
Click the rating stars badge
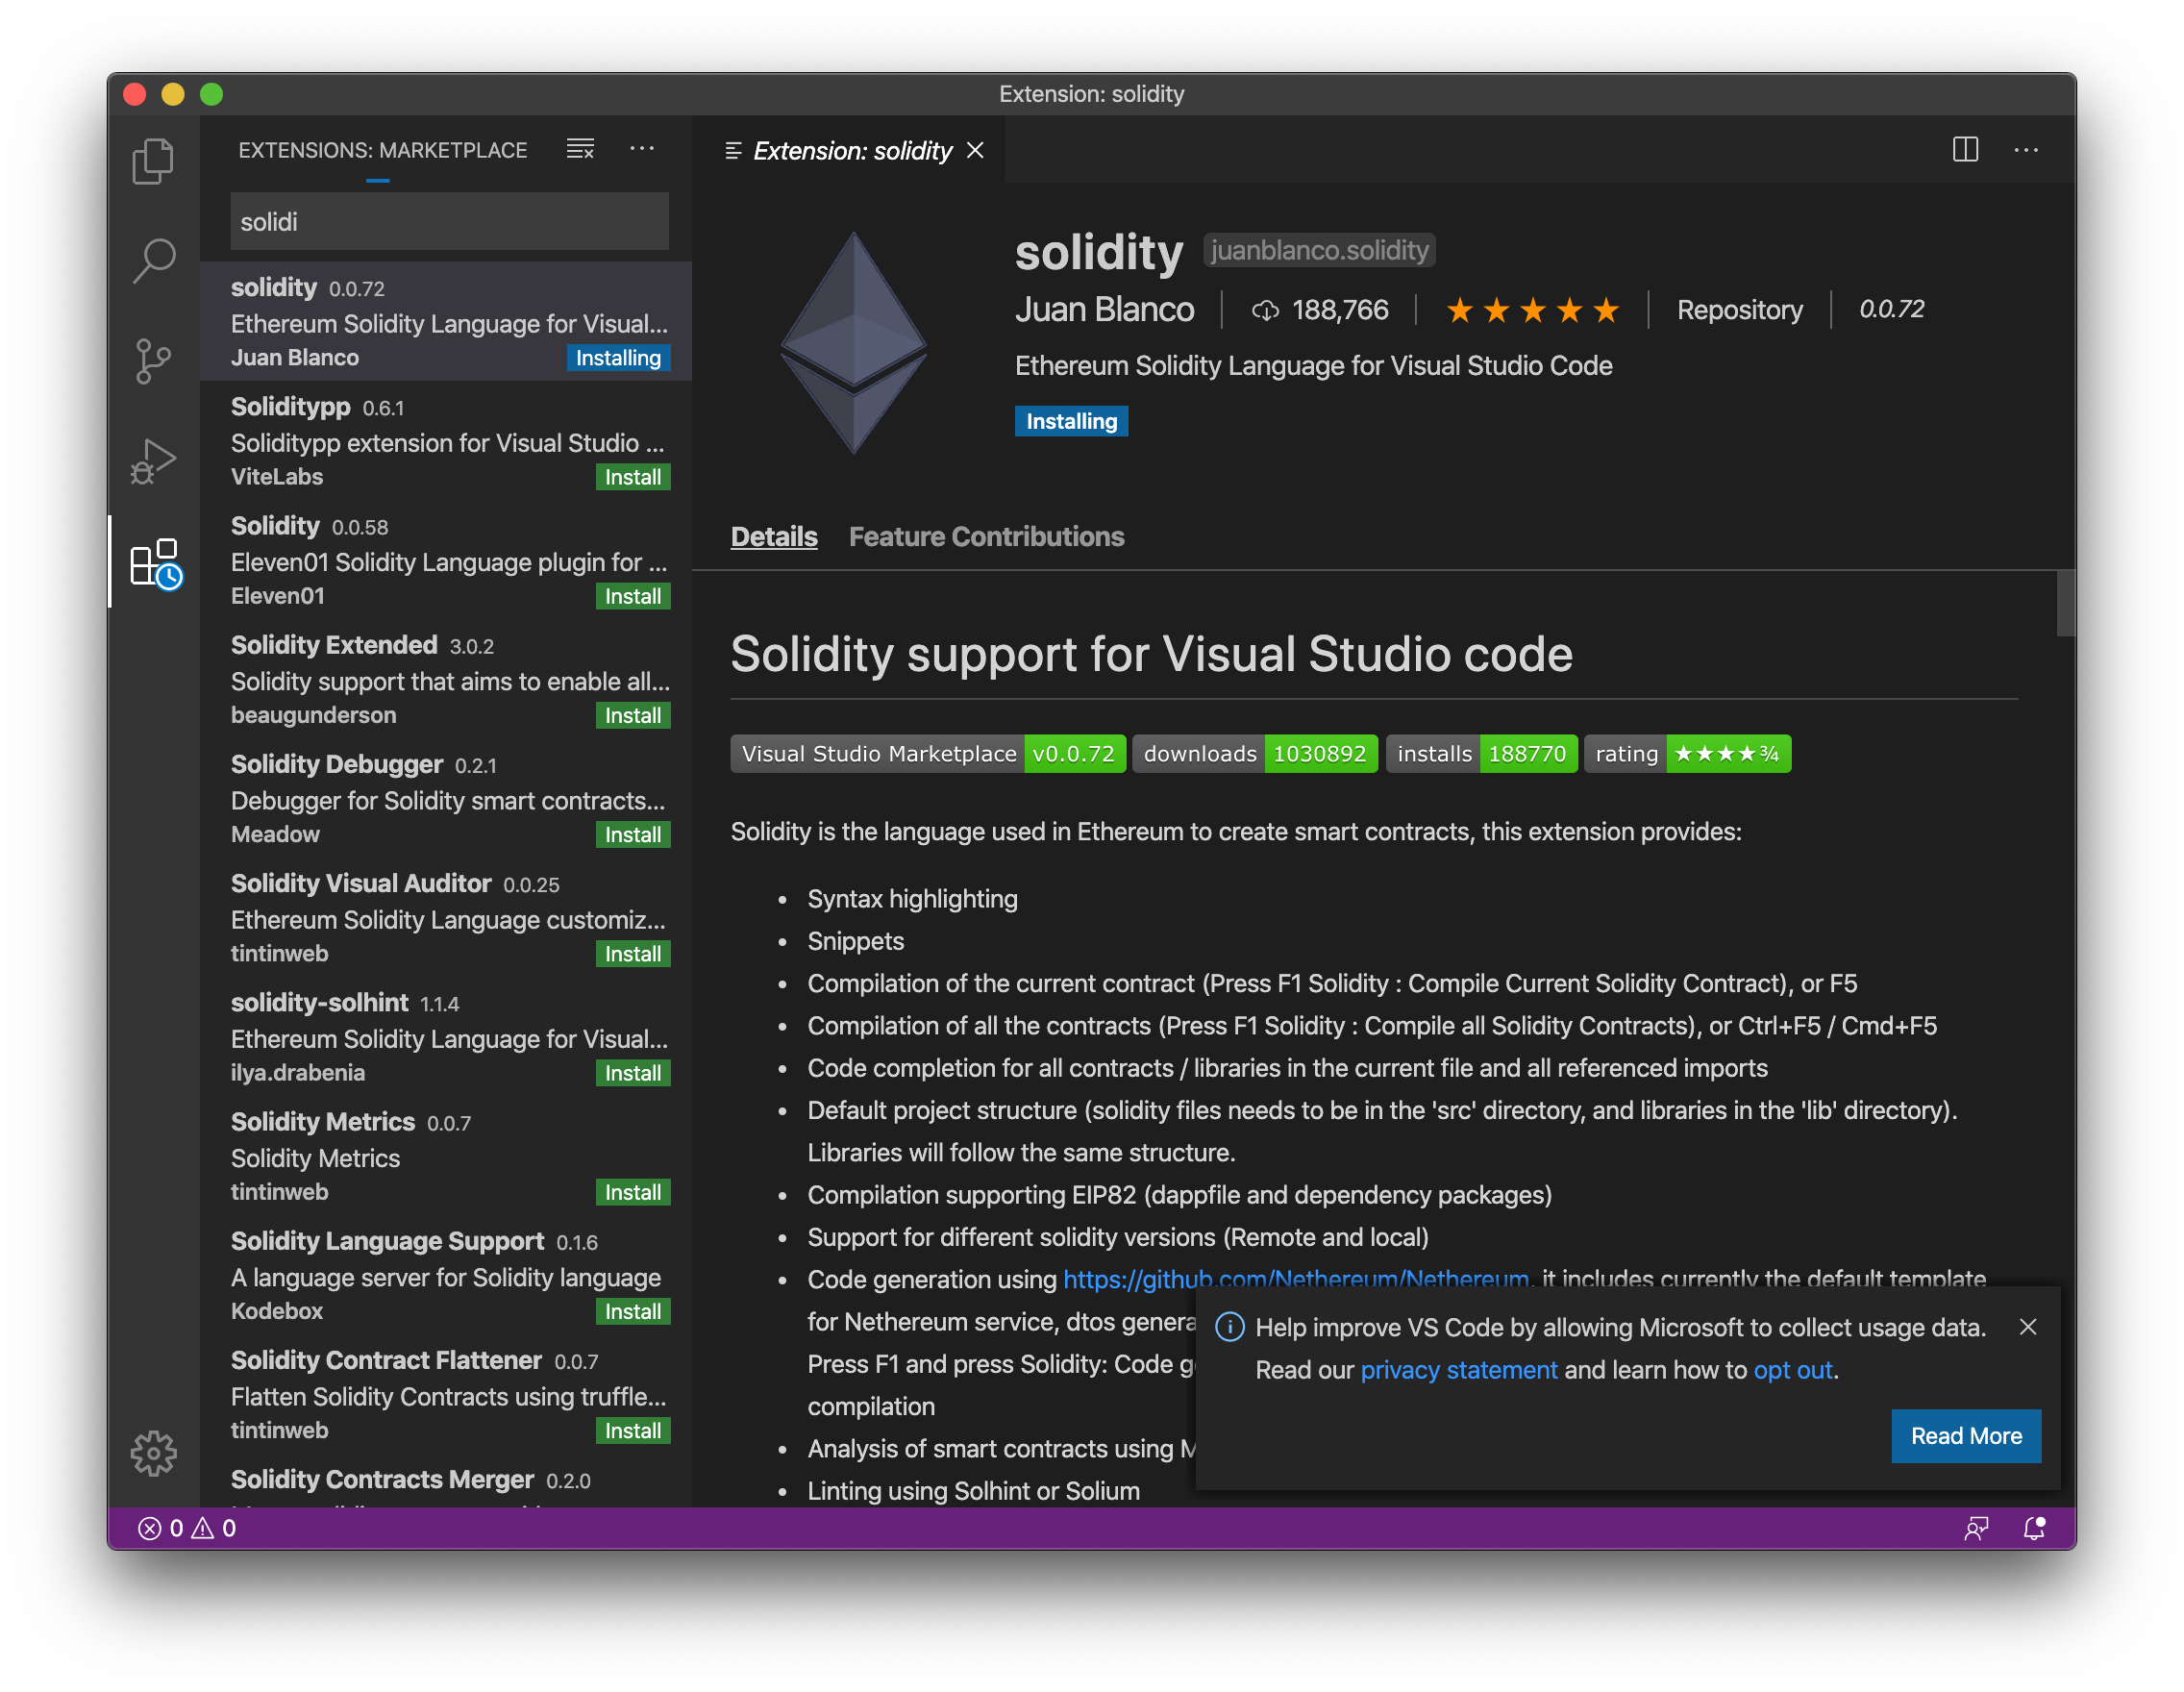1687,754
